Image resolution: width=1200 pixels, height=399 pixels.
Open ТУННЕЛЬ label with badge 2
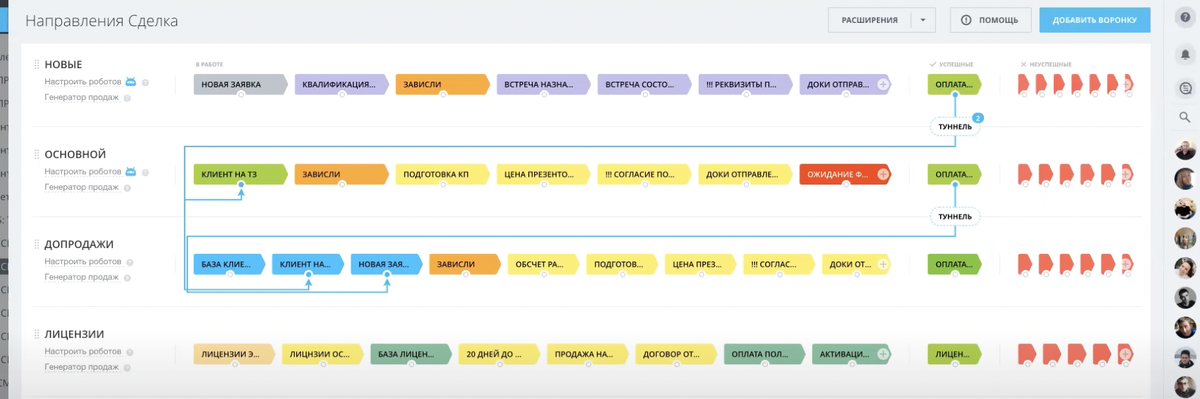point(955,127)
